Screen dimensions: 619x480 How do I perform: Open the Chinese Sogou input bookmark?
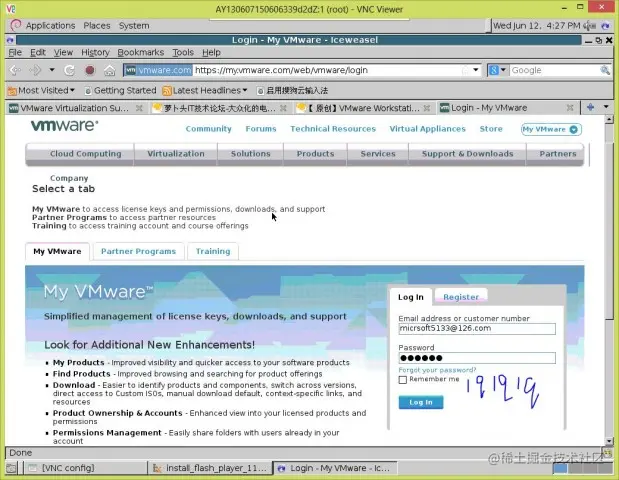coord(292,90)
